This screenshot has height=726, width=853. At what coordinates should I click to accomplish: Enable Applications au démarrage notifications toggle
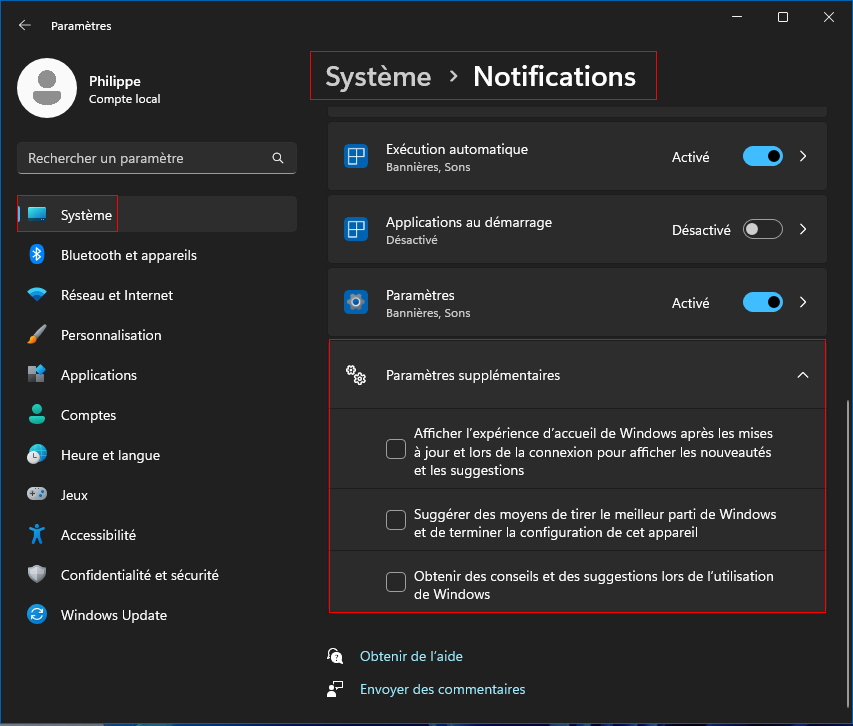coord(763,229)
